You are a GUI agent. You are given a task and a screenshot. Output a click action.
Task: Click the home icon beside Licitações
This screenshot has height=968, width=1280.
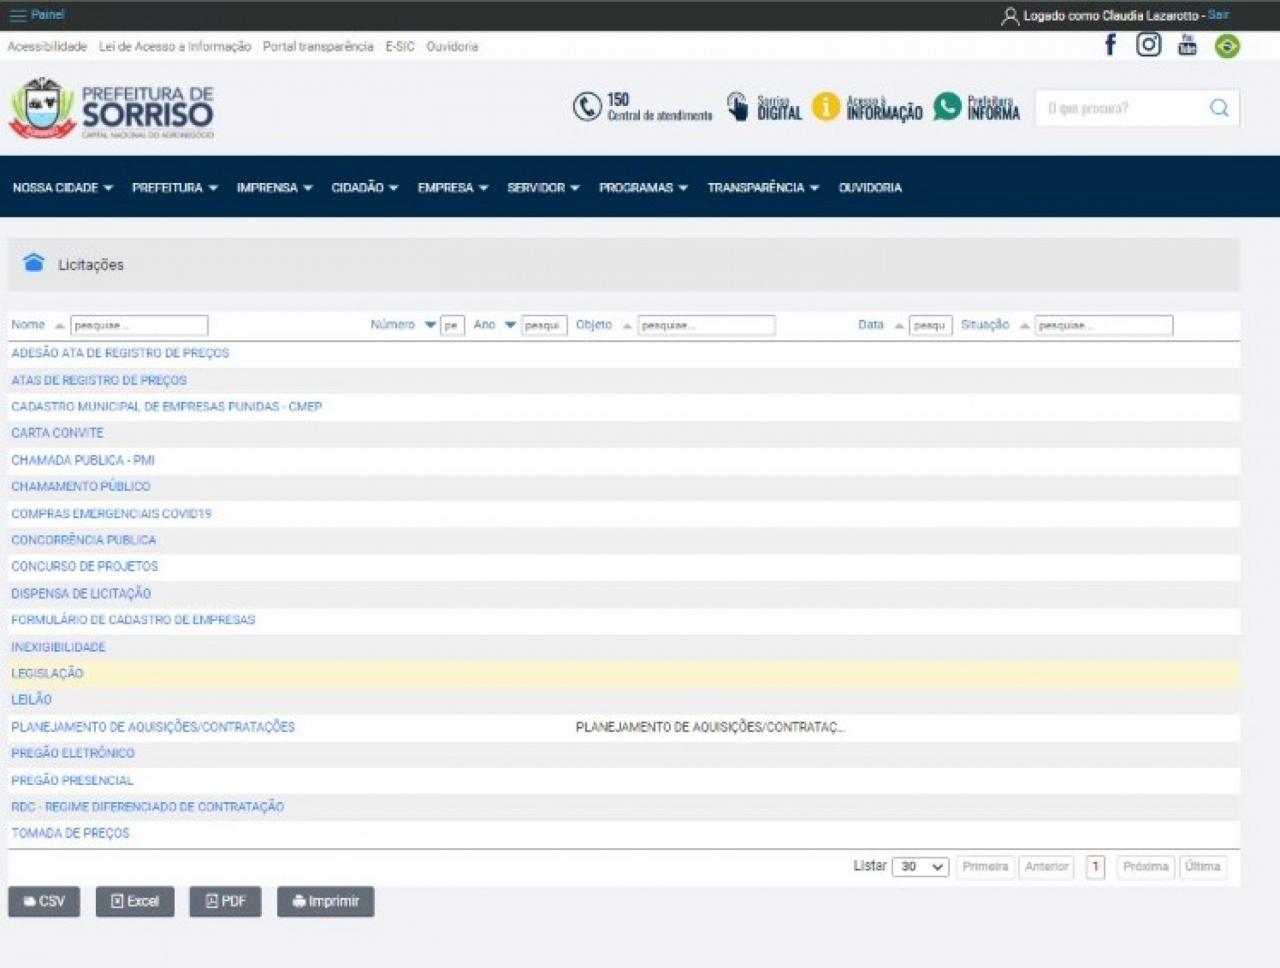pos(34,263)
